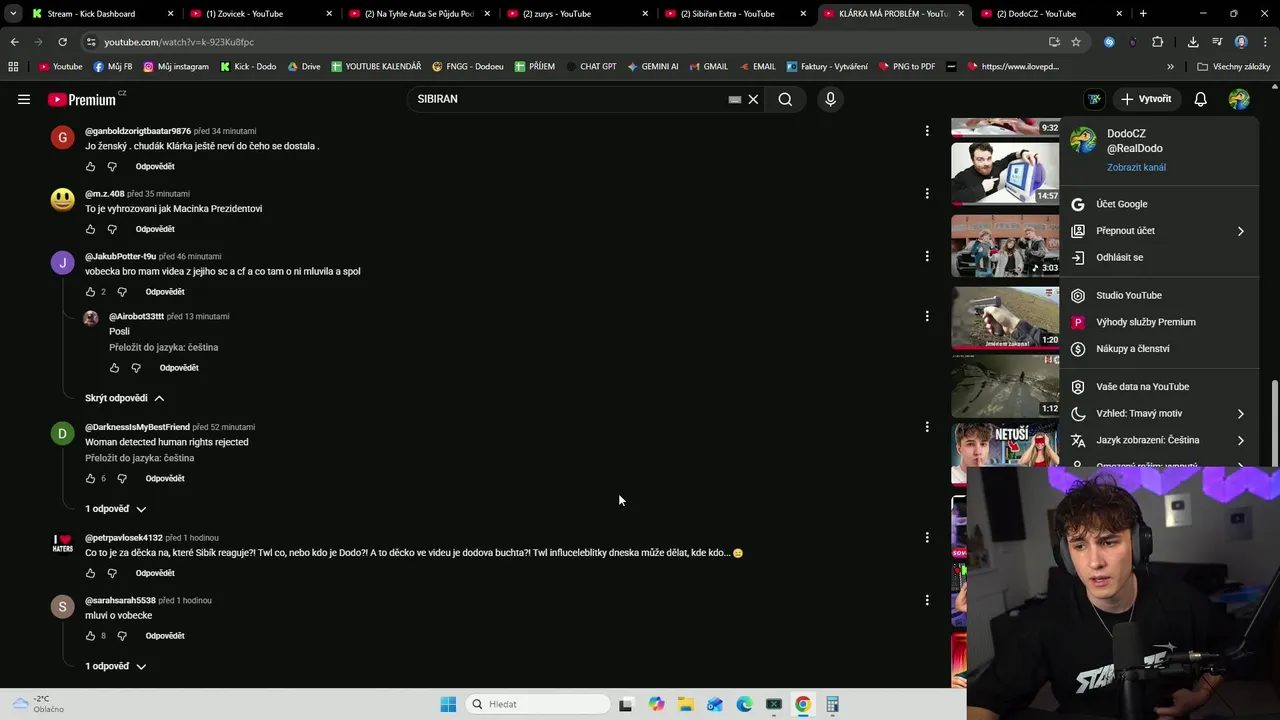Open Chrome extensions puzzle icon
1280x720 pixels.
(x=1157, y=42)
